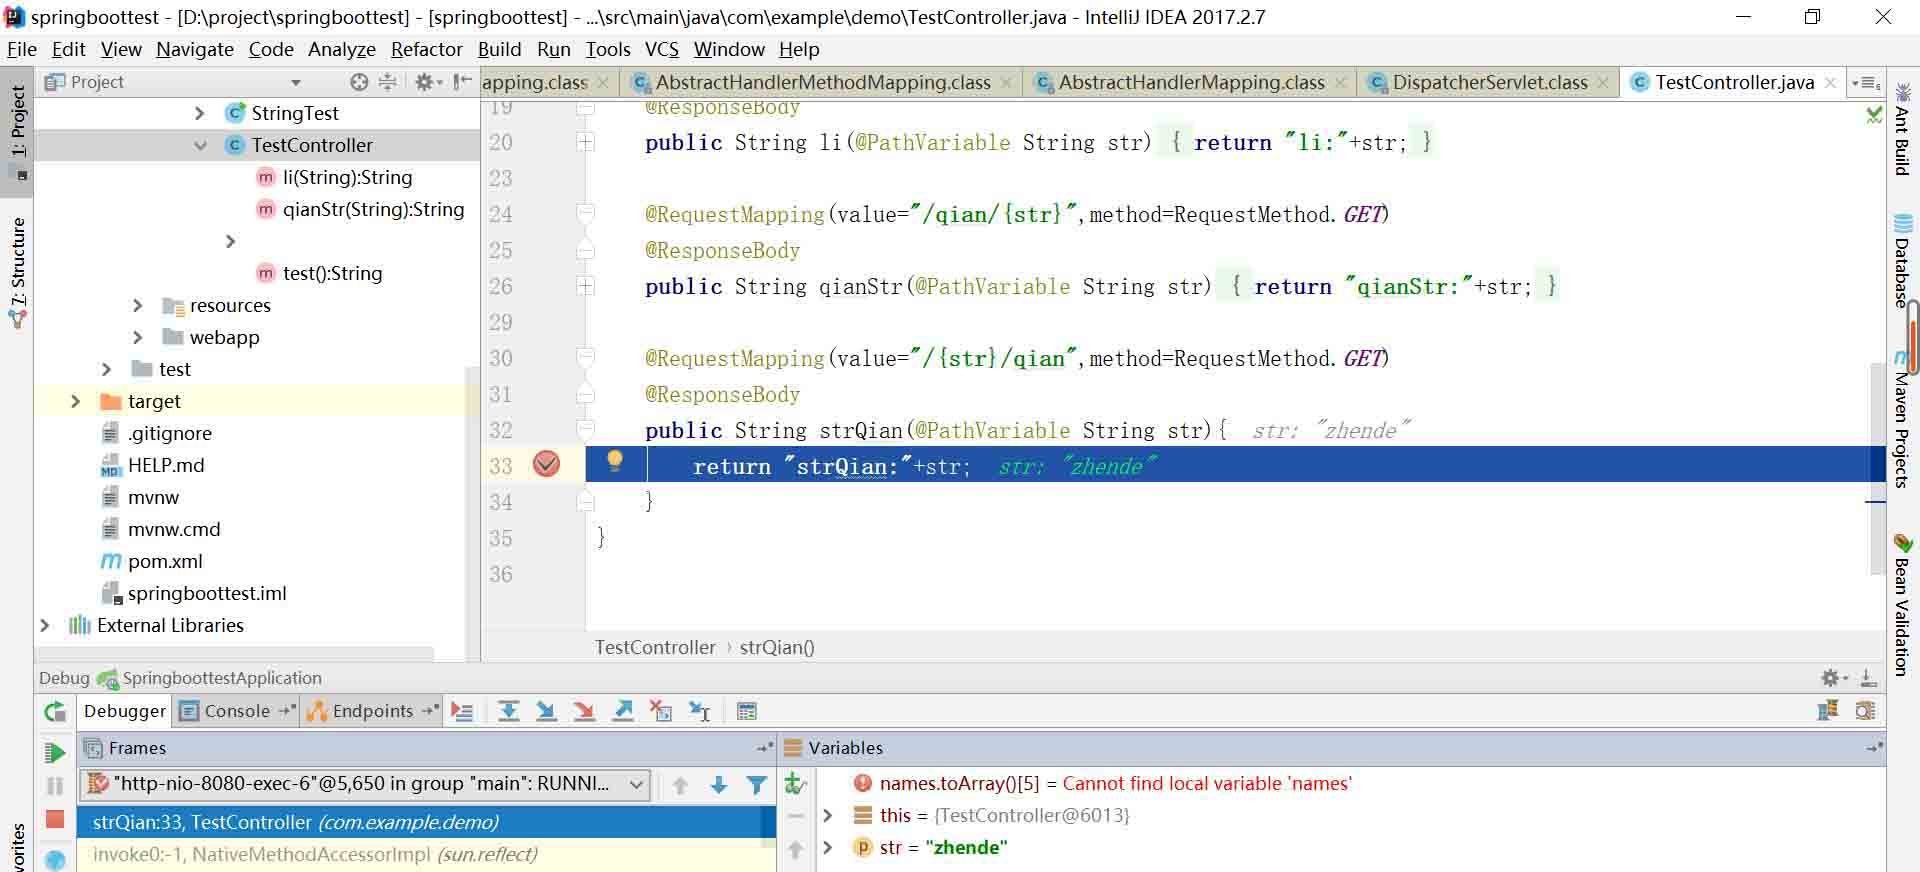The height and width of the screenshot is (872, 1920).
Task: Open Database side panel
Action: click(1902, 260)
